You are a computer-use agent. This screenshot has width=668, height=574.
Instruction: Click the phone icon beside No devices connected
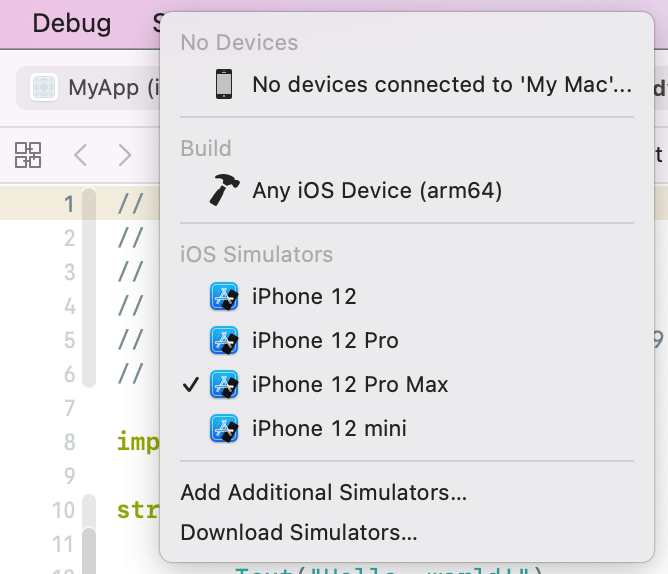224,85
